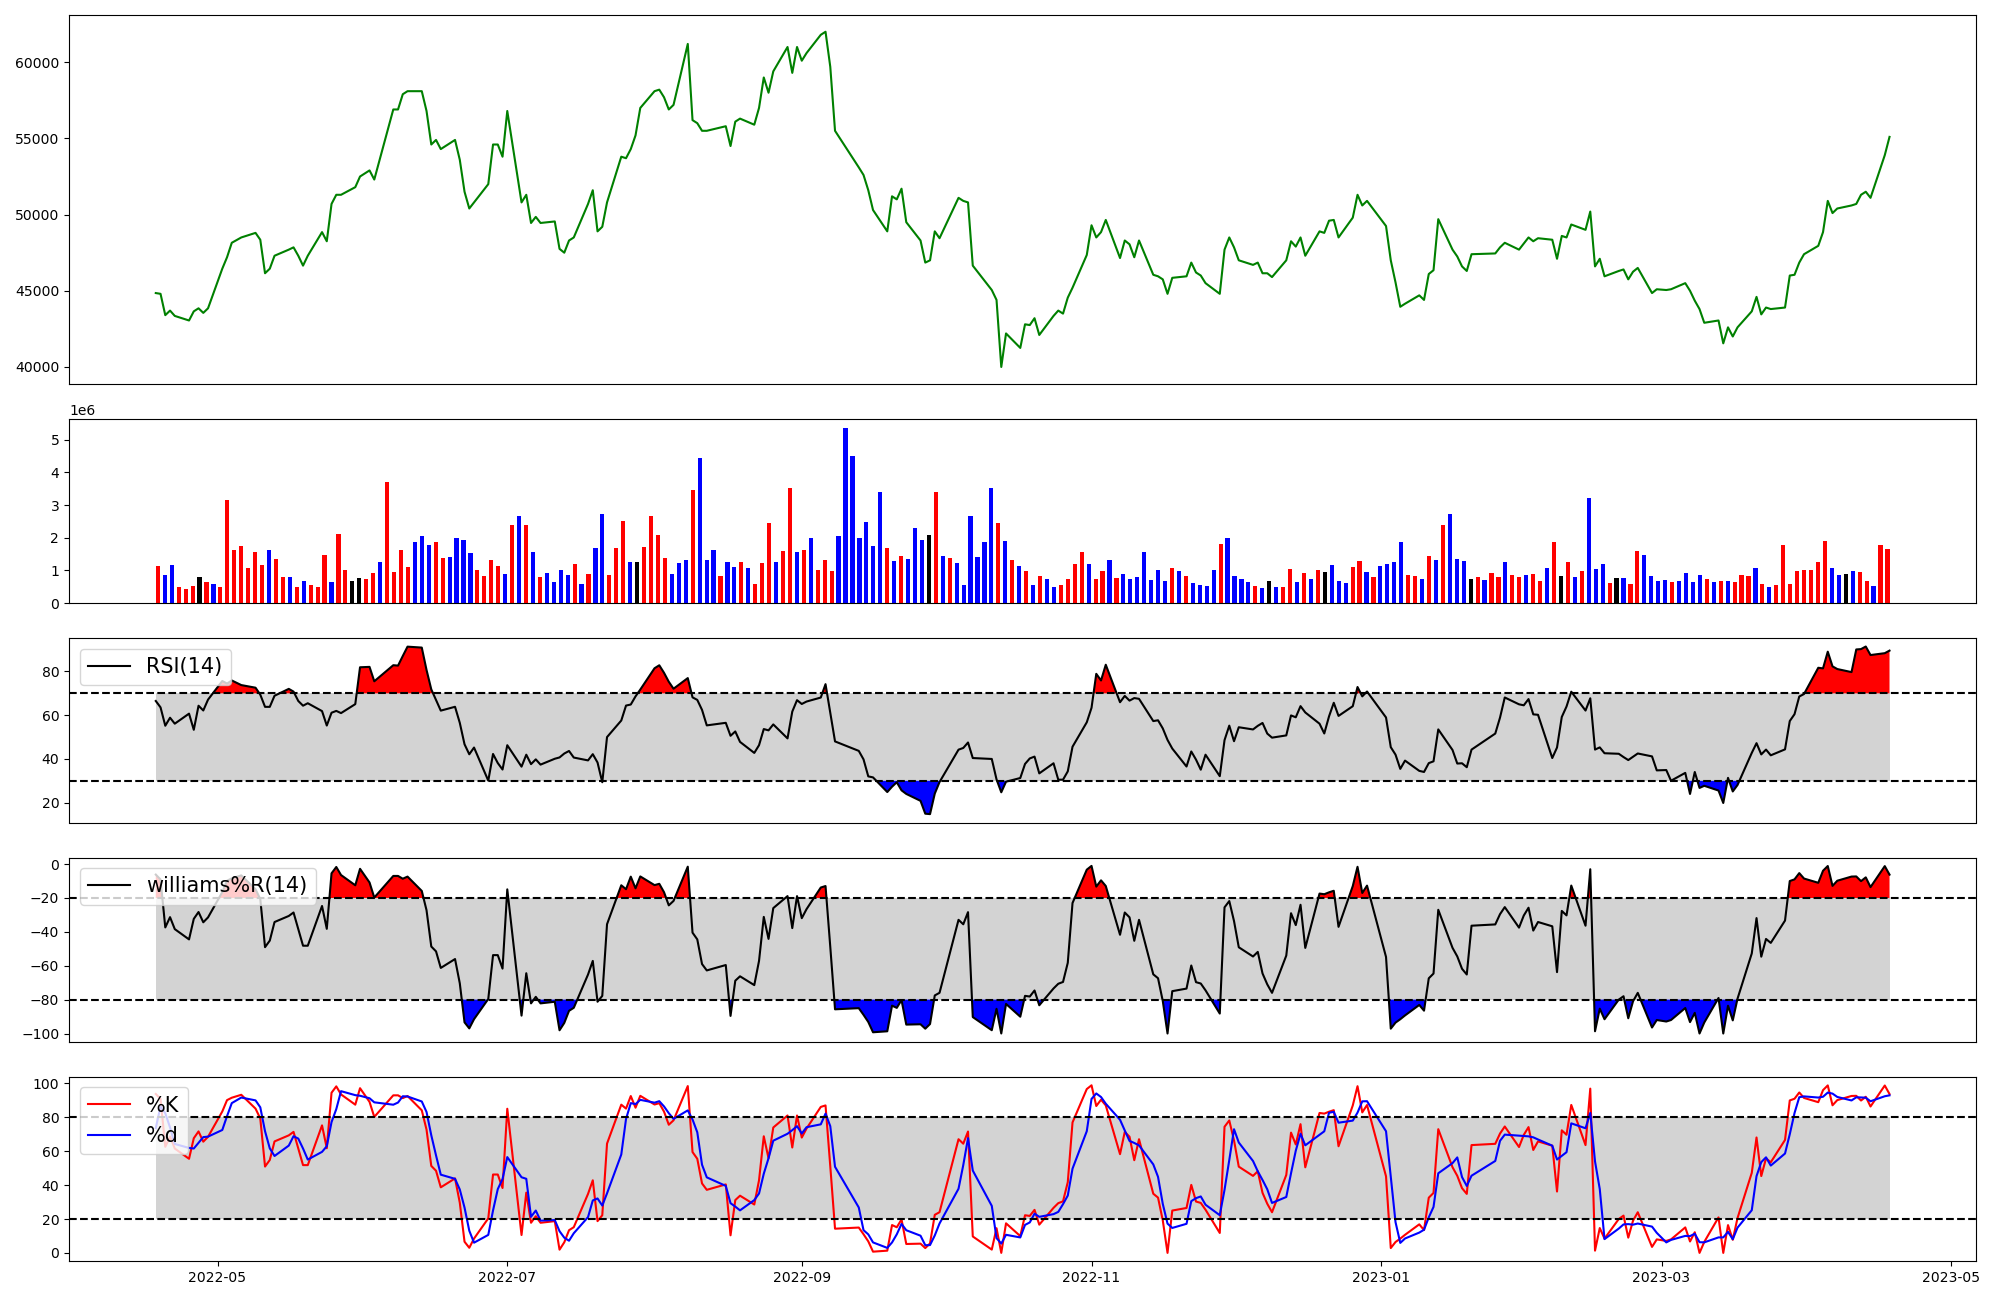Image resolution: width=2000 pixels, height=1300 pixels.
Task: Click the tallest blue volume bar
Action: tap(845, 515)
